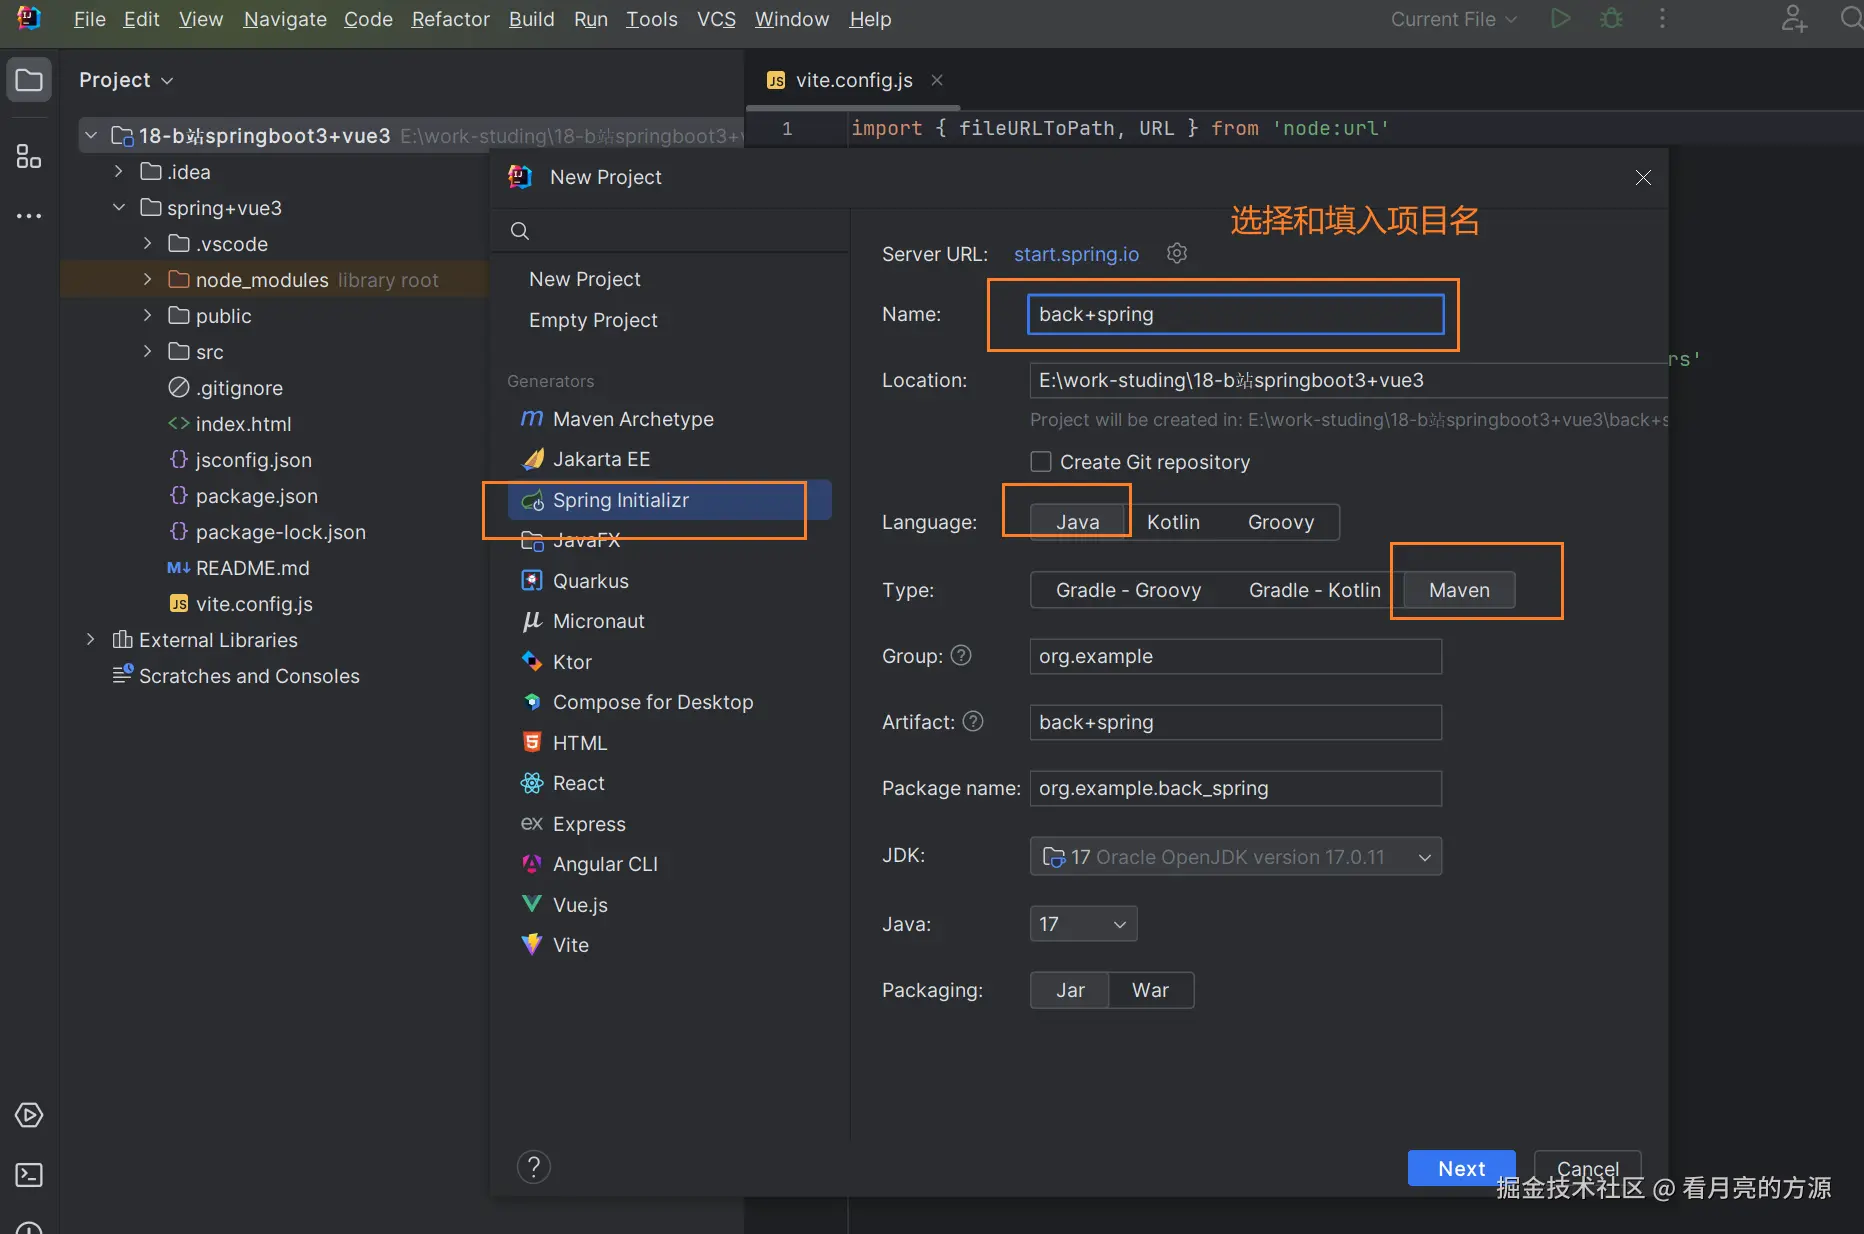Choose Java as the language
This screenshot has width=1864, height=1234.
pyautogui.click(x=1078, y=522)
